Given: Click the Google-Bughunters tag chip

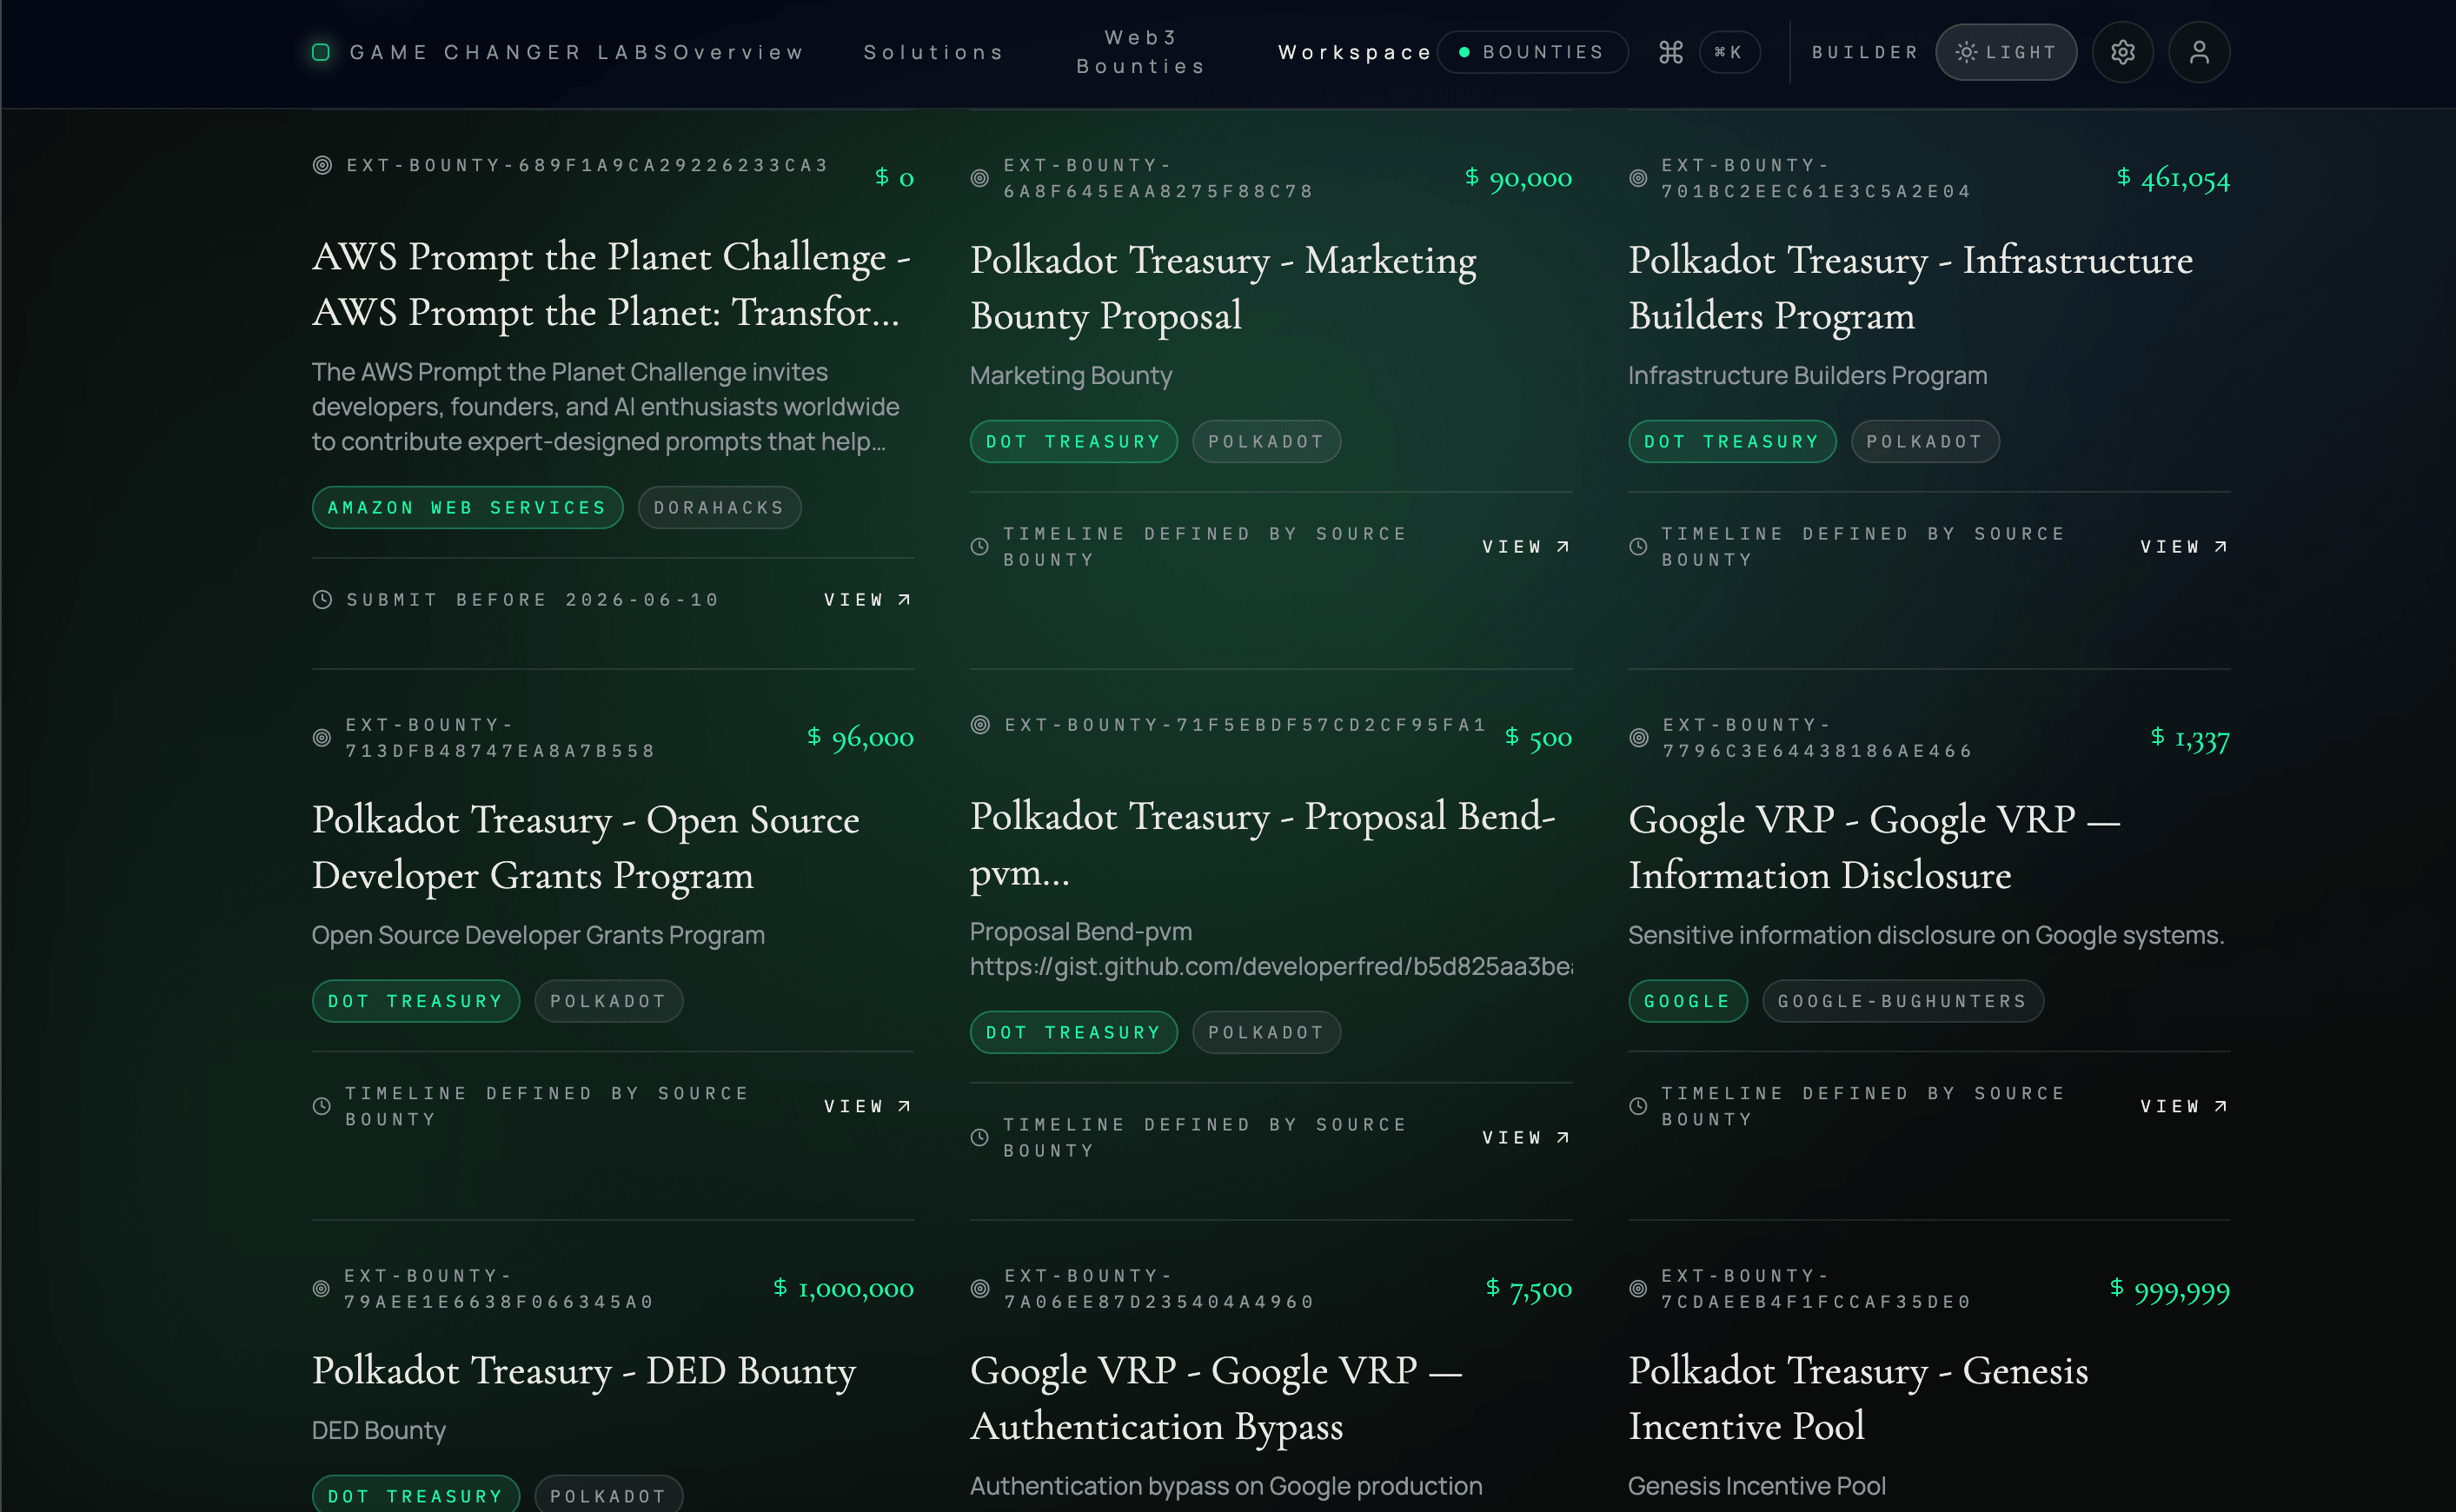Looking at the screenshot, I should [x=1901, y=1001].
